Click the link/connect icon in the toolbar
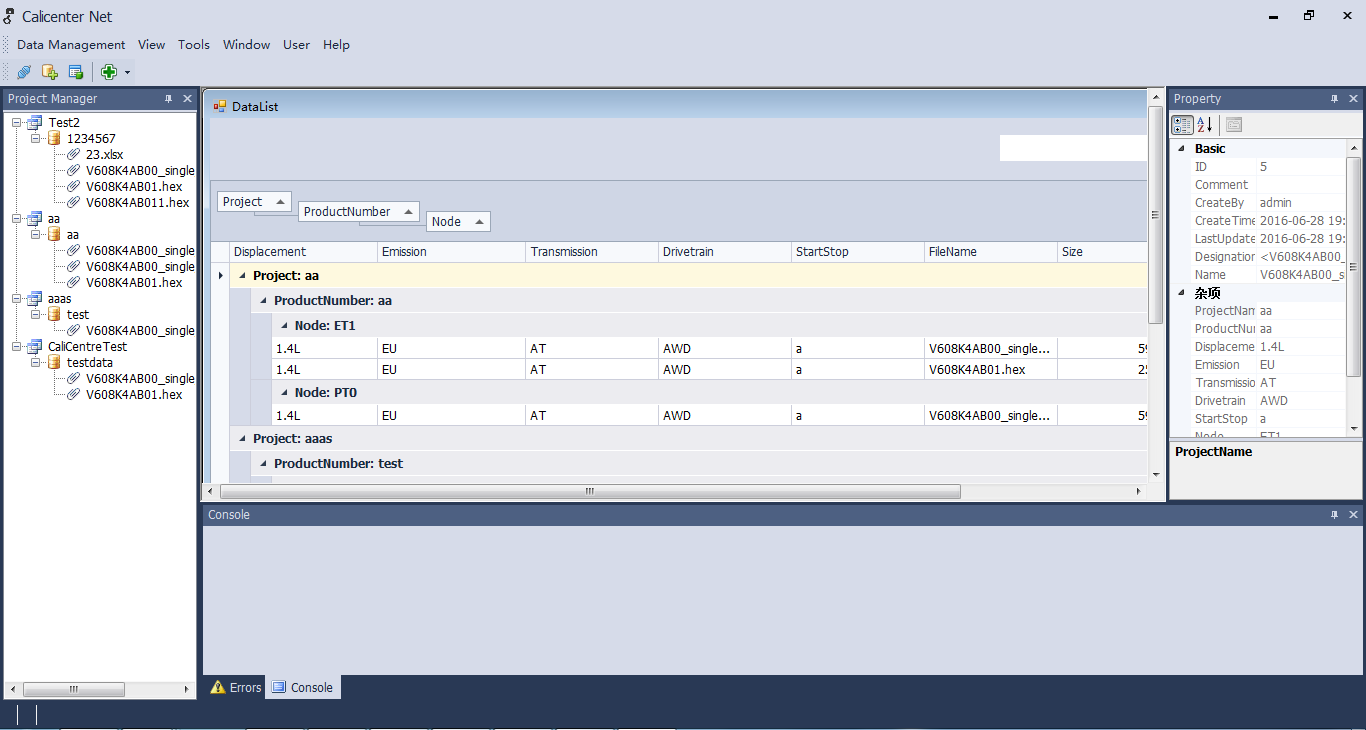This screenshot has width=1366, height=730. click(24, 72)
